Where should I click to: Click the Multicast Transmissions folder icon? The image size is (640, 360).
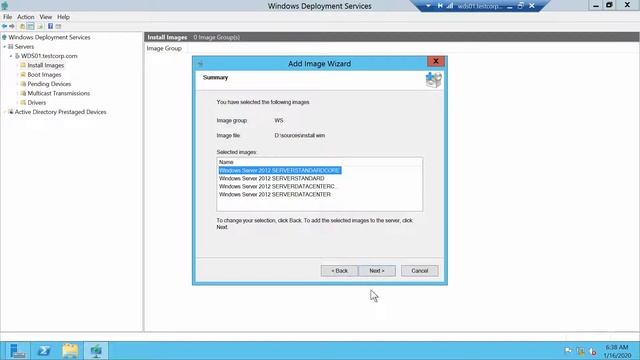click(23, 93)
